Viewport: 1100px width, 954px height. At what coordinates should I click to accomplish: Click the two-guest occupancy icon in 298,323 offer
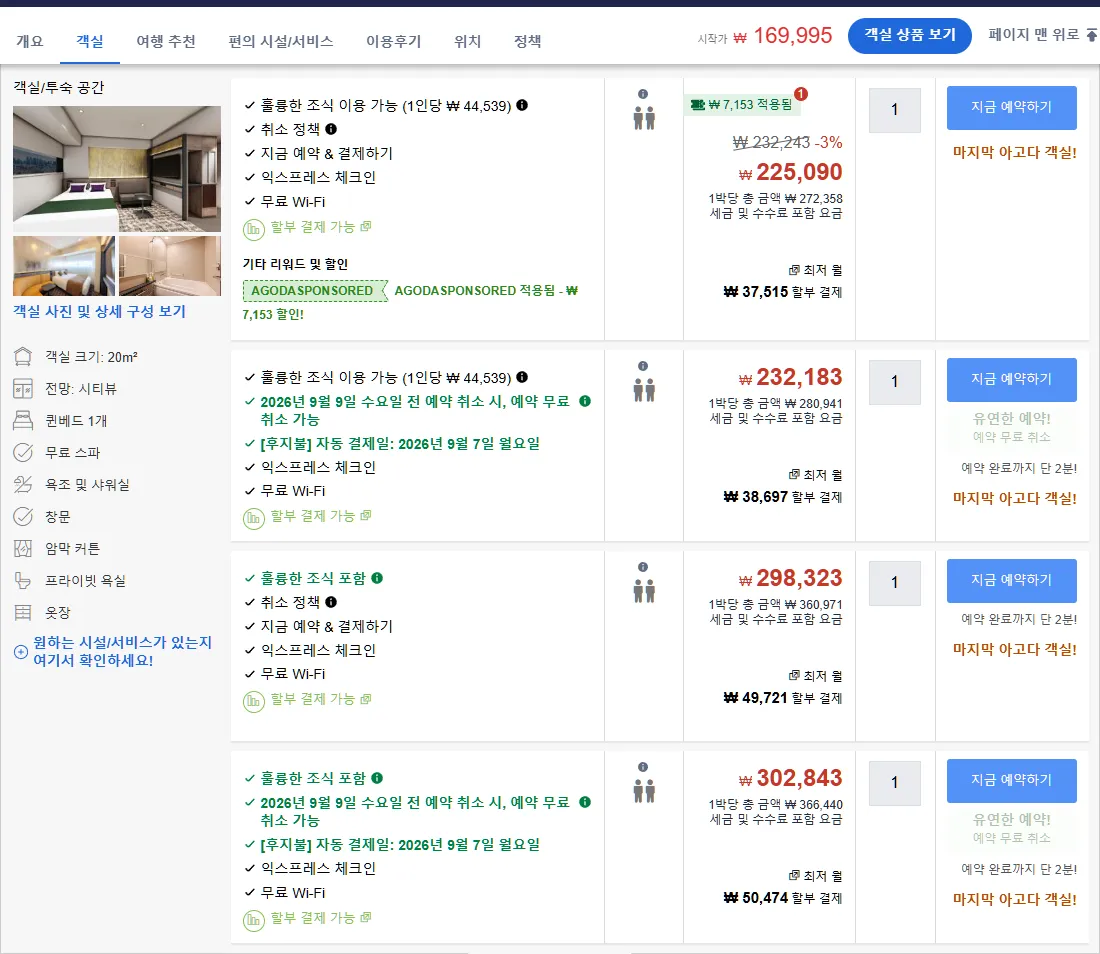(x=644, y=591)
